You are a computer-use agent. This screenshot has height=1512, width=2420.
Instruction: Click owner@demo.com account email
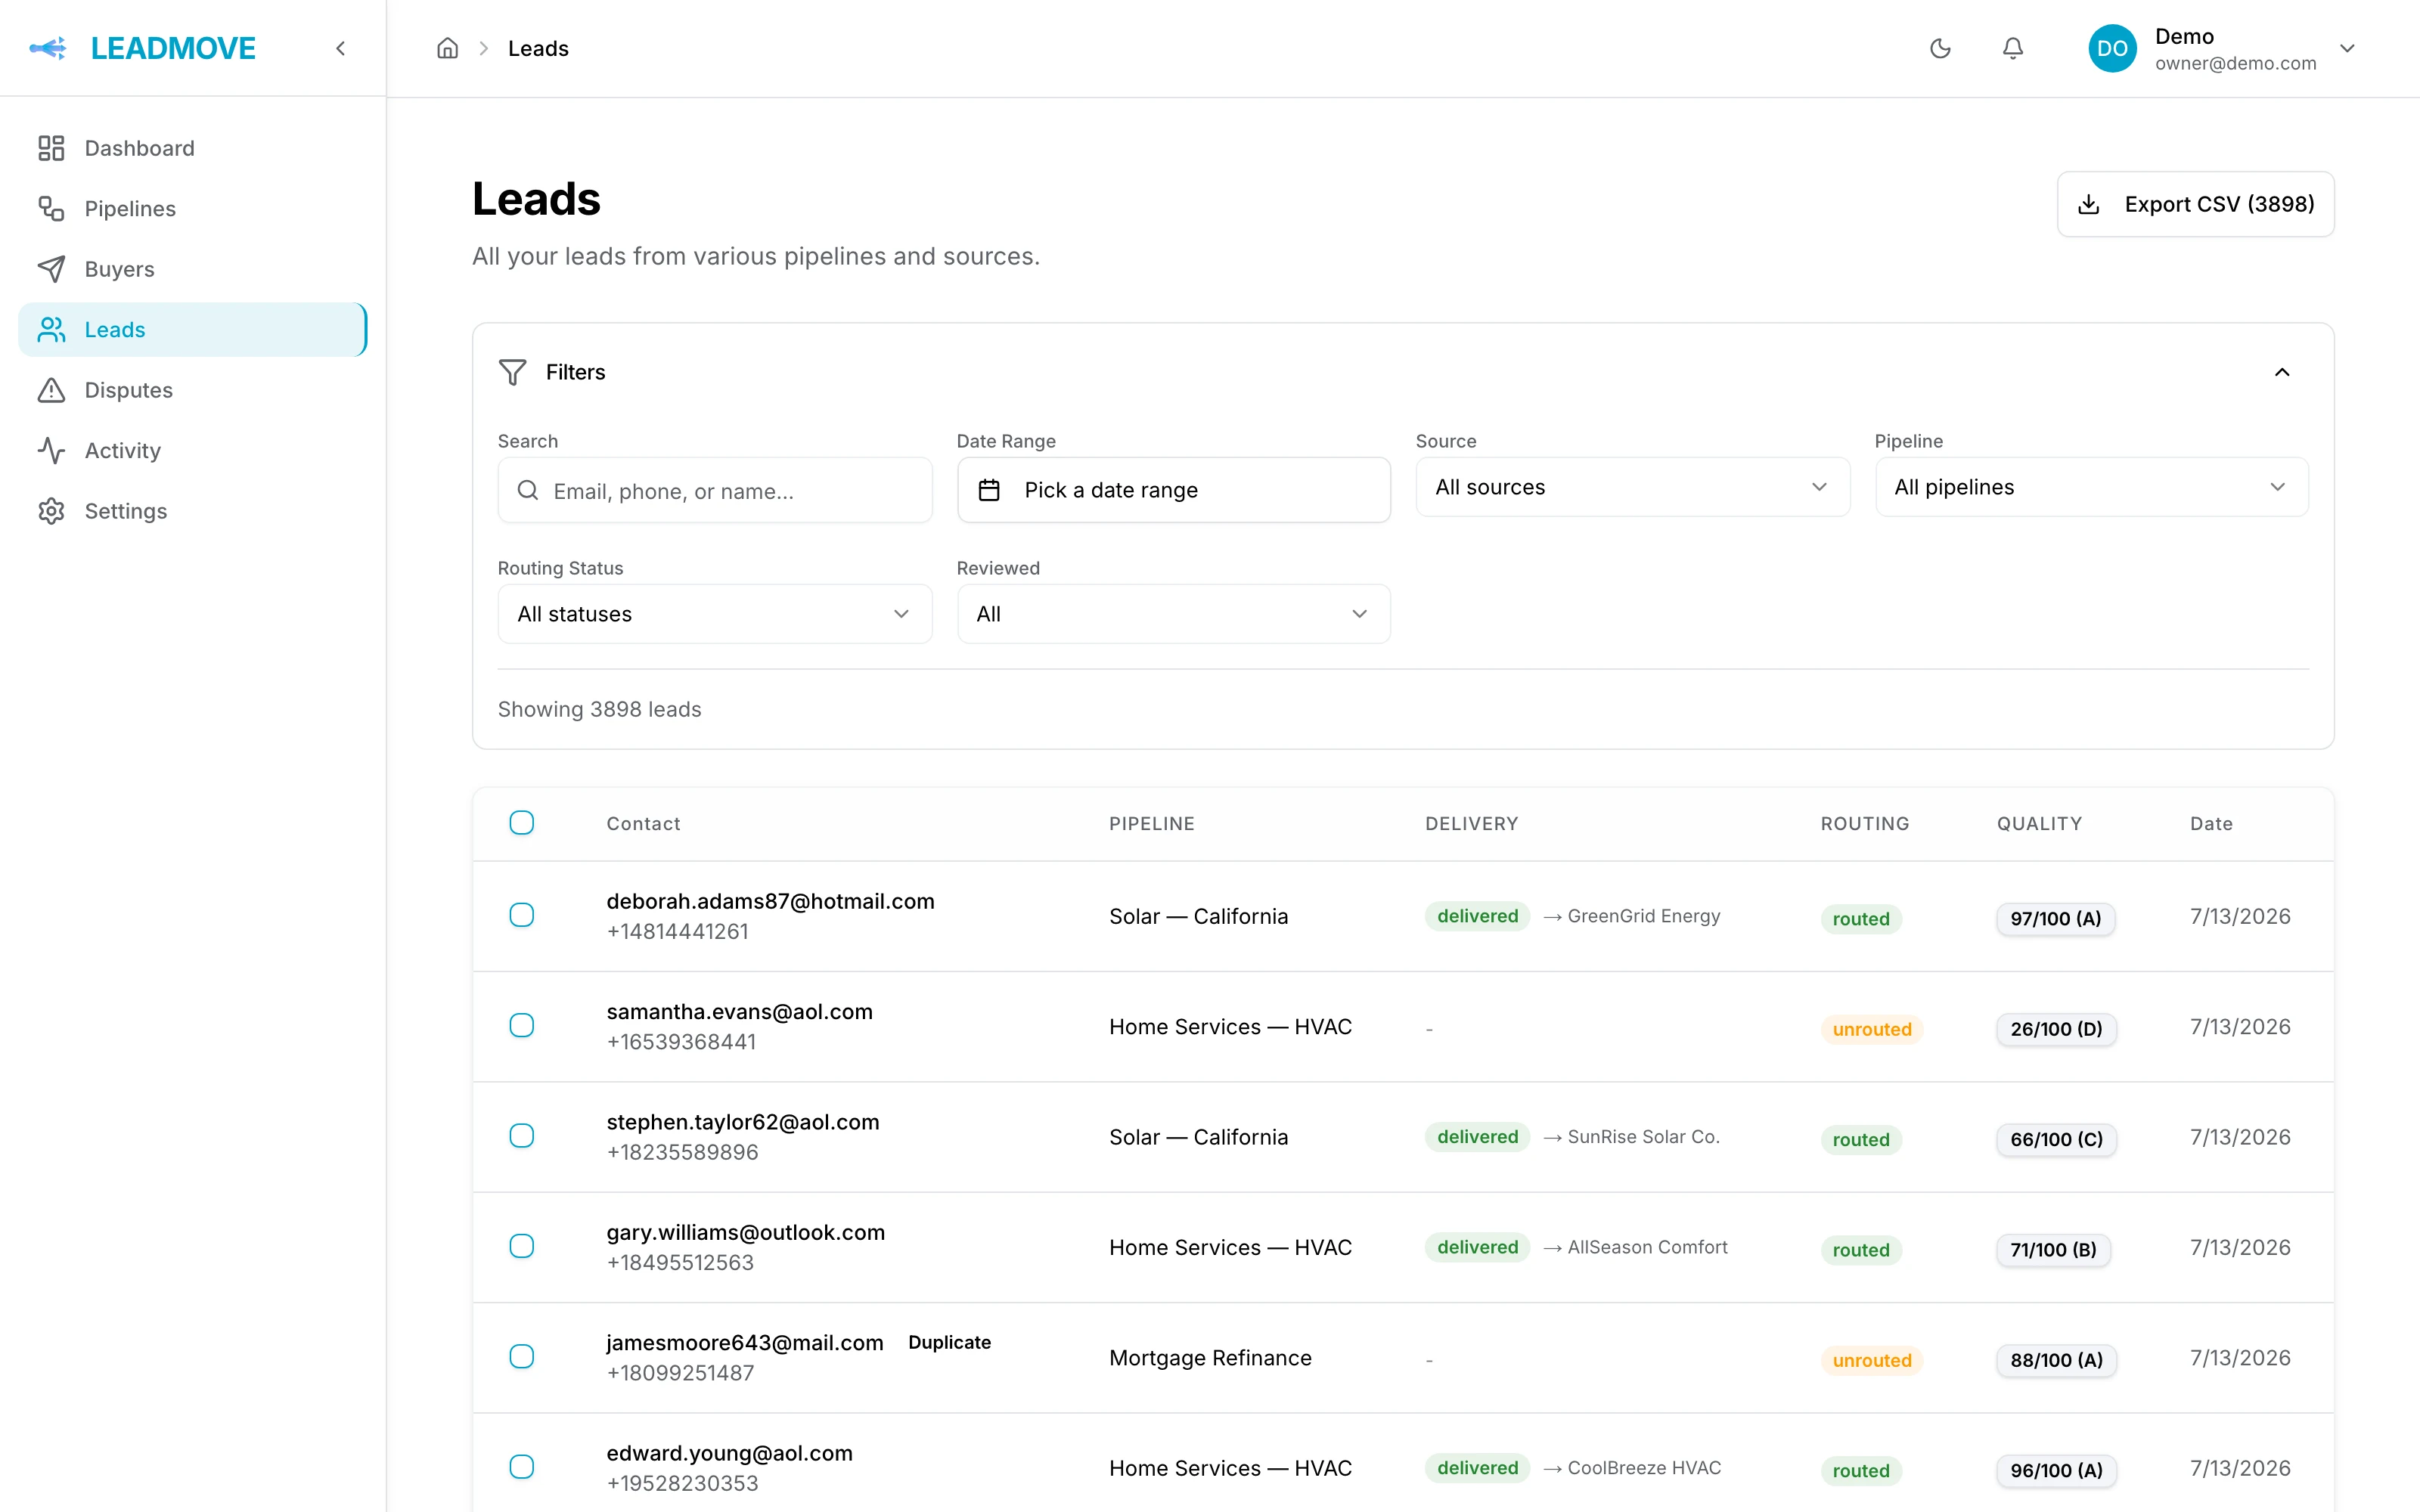point(2235,63)
